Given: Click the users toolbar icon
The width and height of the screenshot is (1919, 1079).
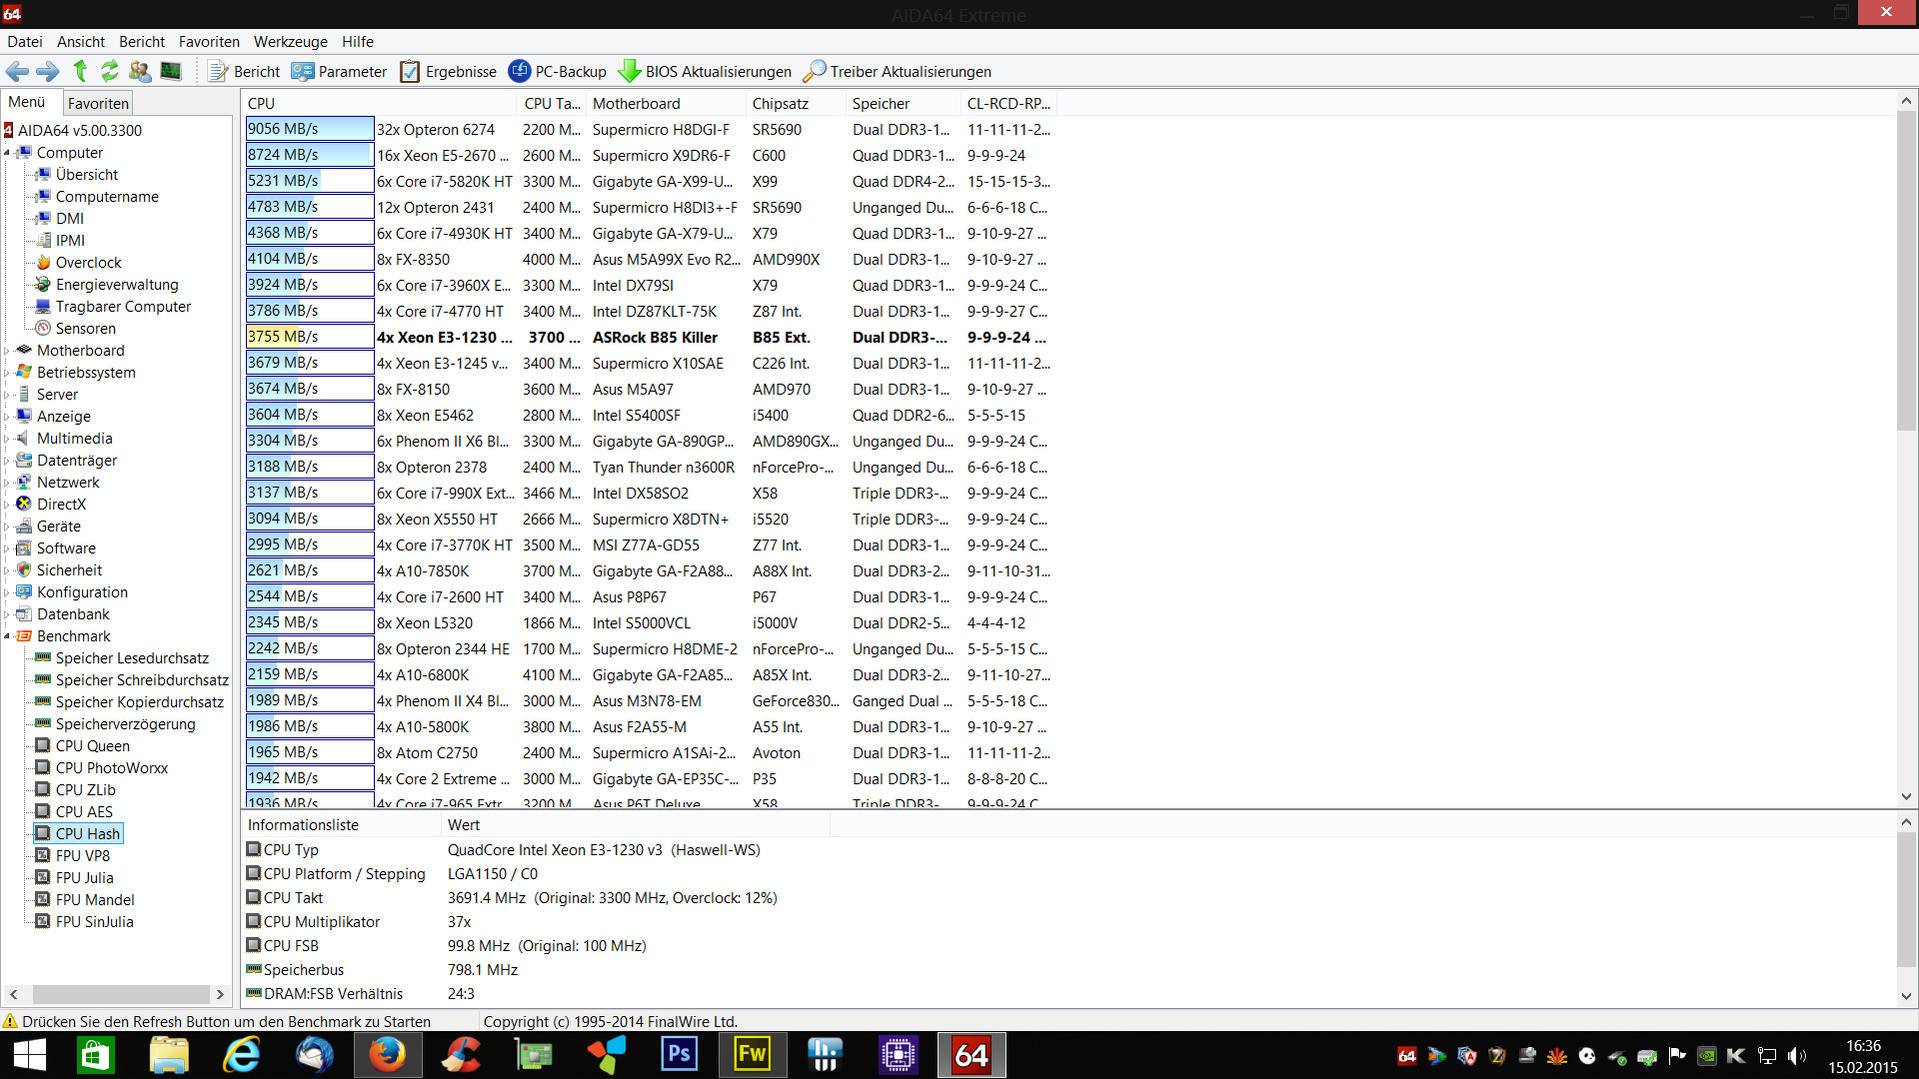Looking at the screenshot, I should [x=140, y=71].
